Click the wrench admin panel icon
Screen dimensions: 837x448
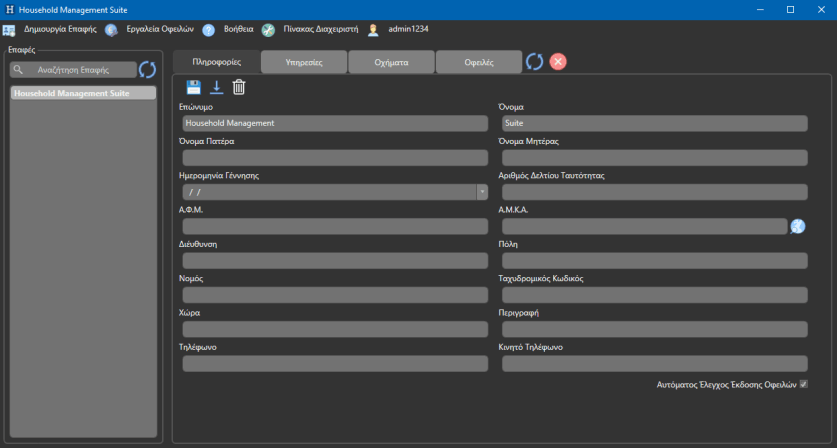(268, 30)
